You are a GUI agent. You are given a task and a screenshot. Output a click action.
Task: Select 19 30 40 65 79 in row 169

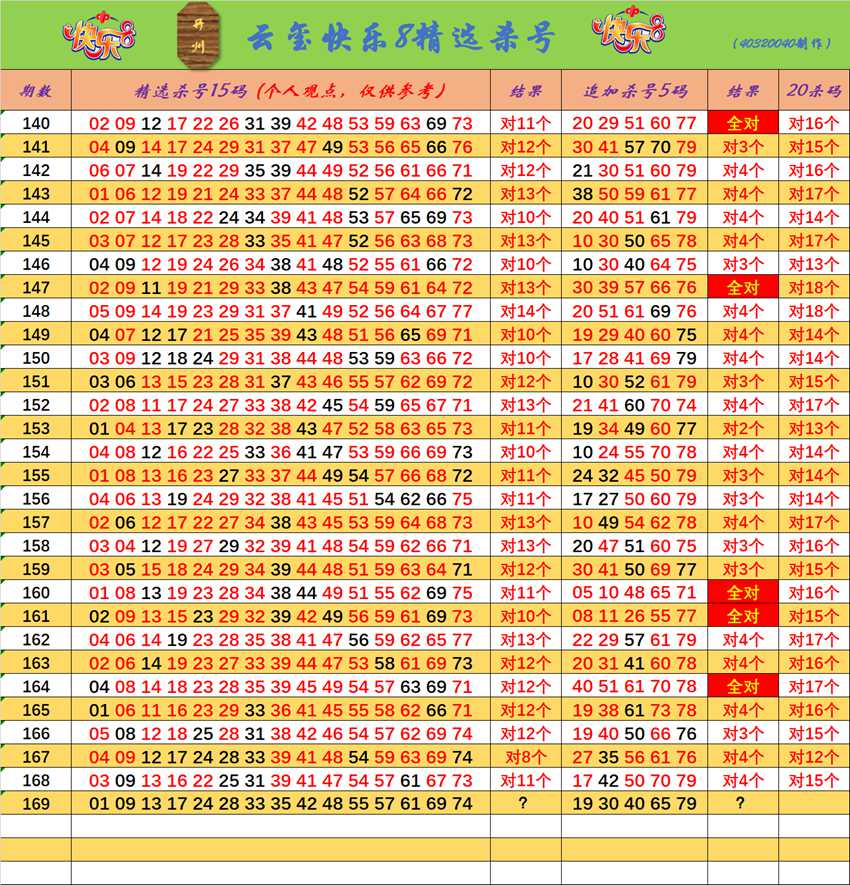point(634,804)
